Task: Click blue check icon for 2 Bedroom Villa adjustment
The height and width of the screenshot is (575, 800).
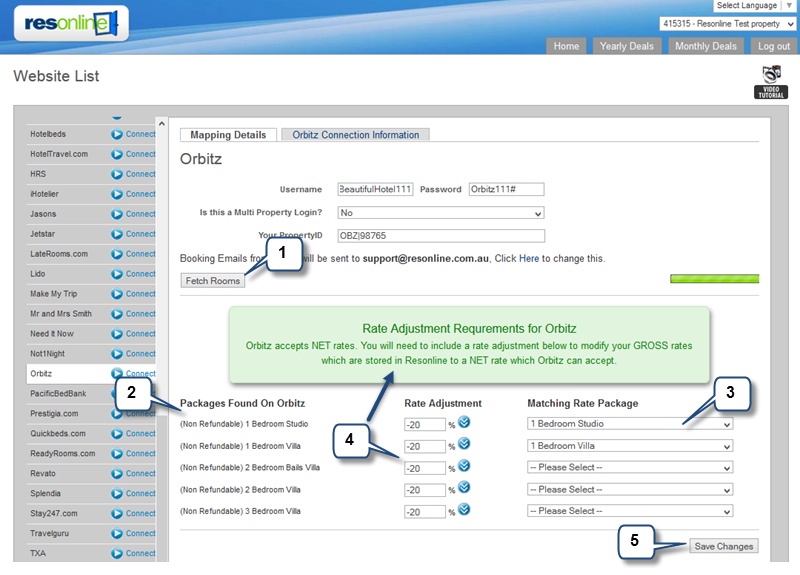Action: [x=464, y=487]
